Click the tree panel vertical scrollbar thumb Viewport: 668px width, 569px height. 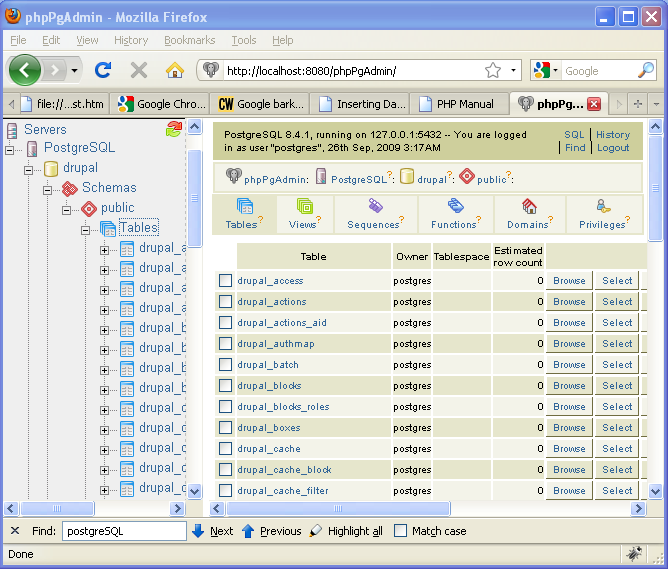point(195,198)
